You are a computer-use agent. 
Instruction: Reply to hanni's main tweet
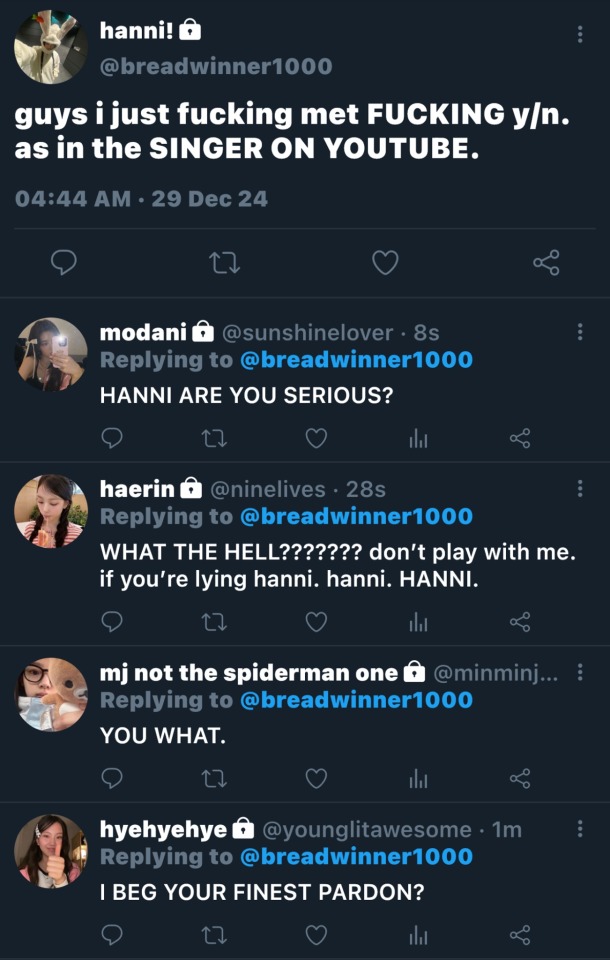(x=64, y=263)
